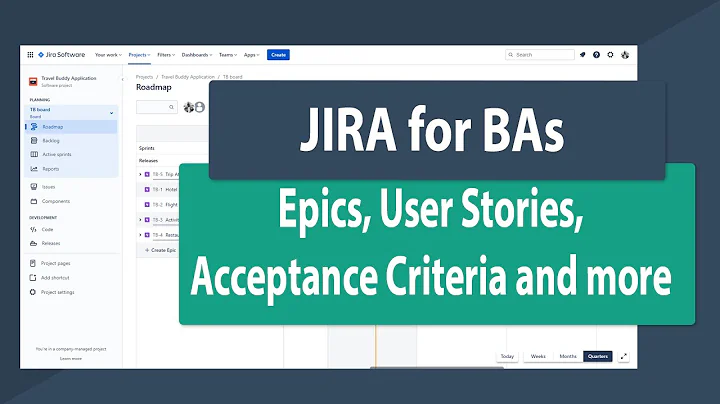
Task: Open the Your work dropdown menu
Action: point(108,55)
